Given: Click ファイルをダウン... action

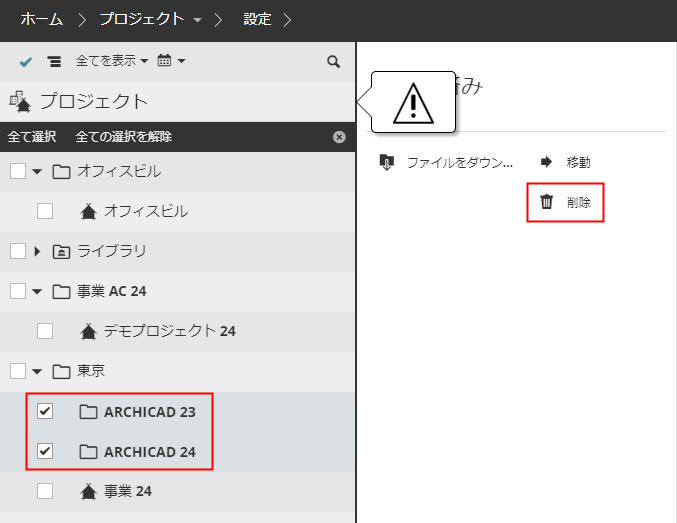Looking at the screenshot, I should click(460, 162).
